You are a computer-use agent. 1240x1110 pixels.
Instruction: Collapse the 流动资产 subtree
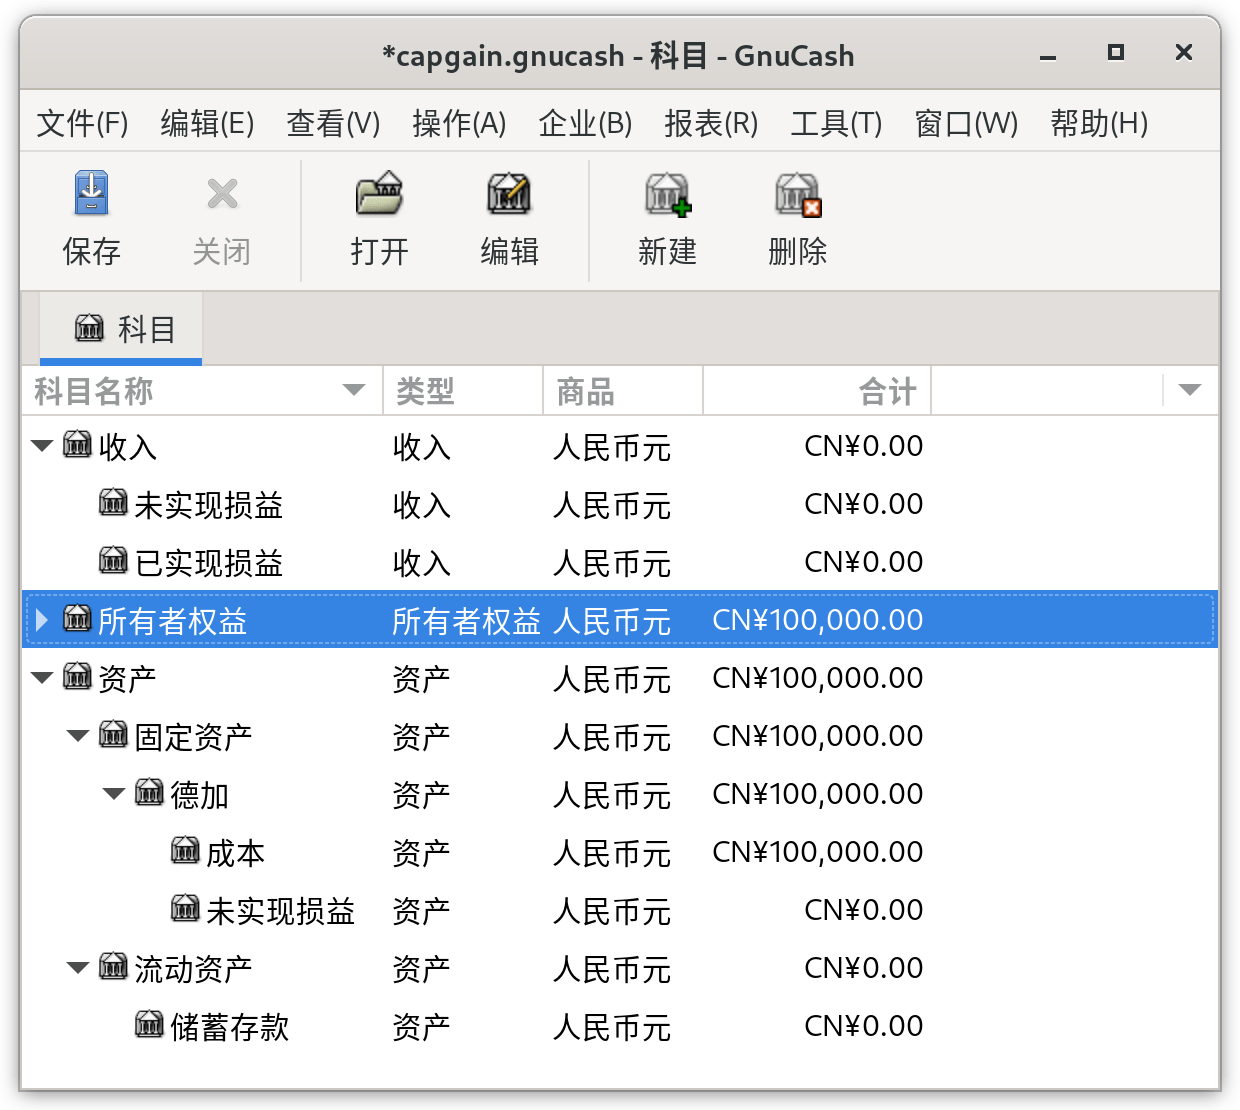coord(78,968)
